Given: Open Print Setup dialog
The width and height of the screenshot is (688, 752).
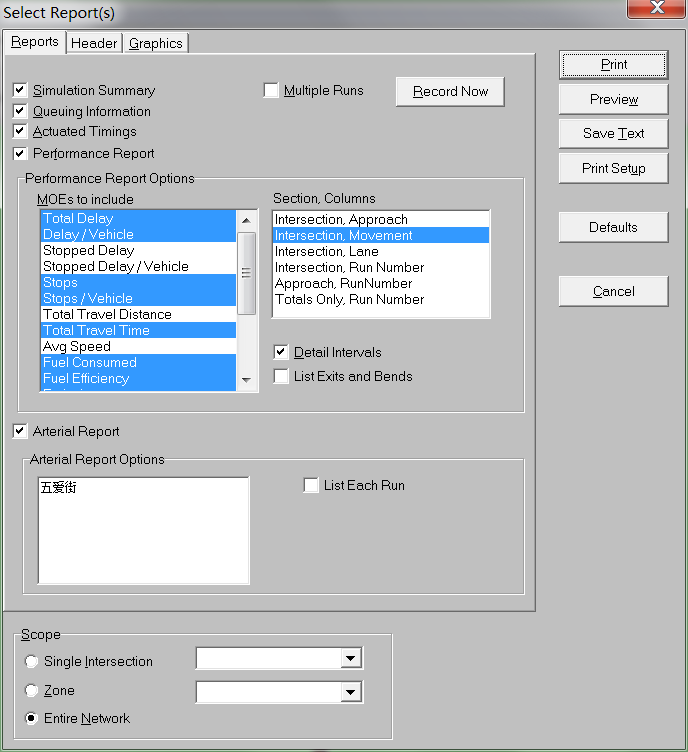Looking at the screenshot, I should 613,168.
